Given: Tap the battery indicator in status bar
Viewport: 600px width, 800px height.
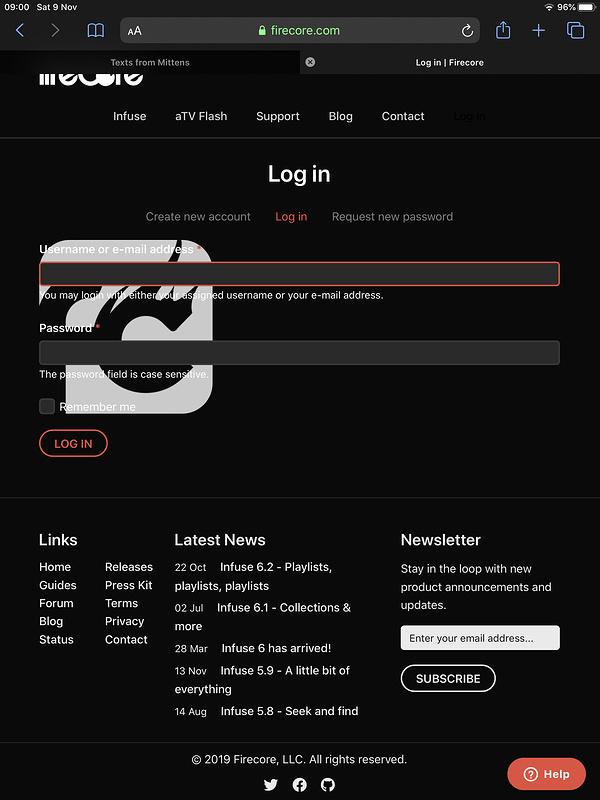Looking at the screenshot, I should pyautogui.click(x=587, y=7).
